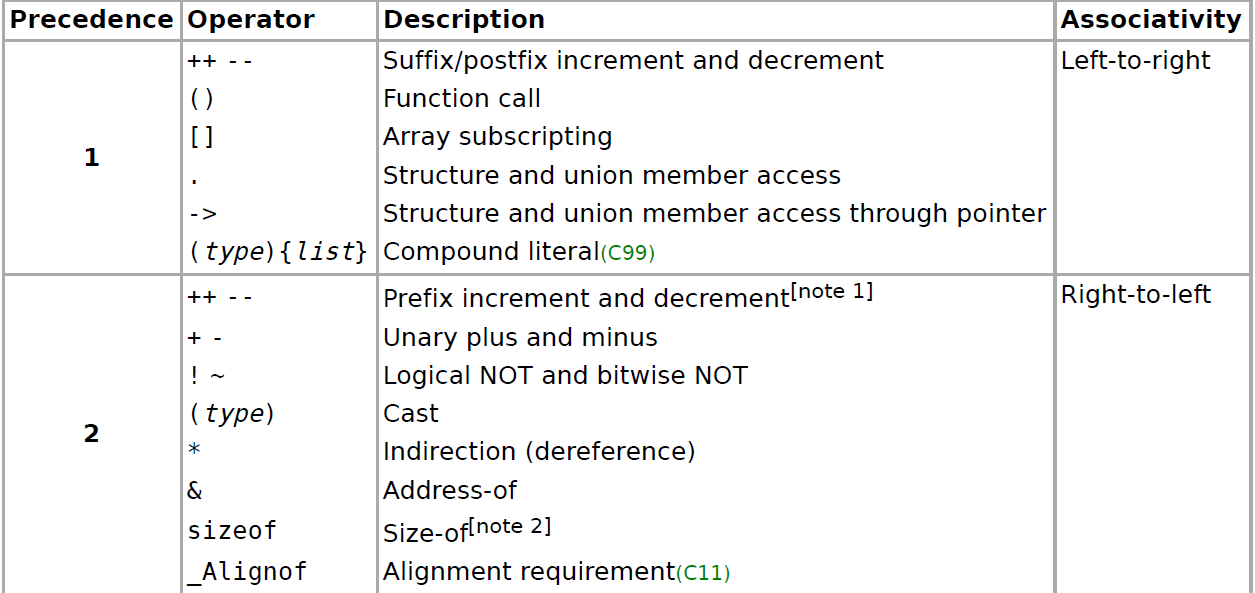The height and width of the screenshot is (593, 1255).
Task: Click the Precedence column header
Action: (92, 20)
